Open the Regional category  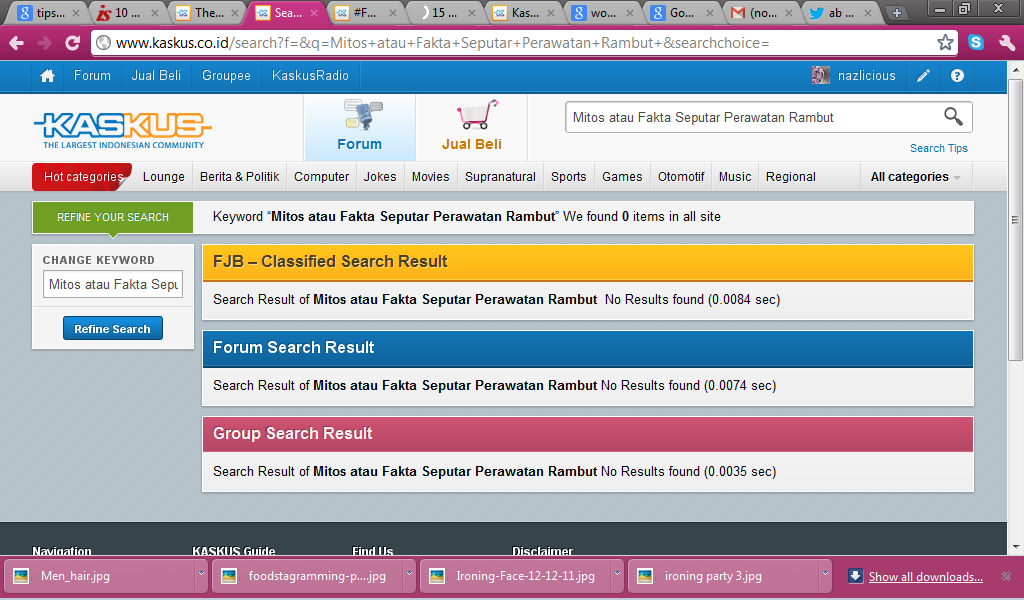click(791, 177)
